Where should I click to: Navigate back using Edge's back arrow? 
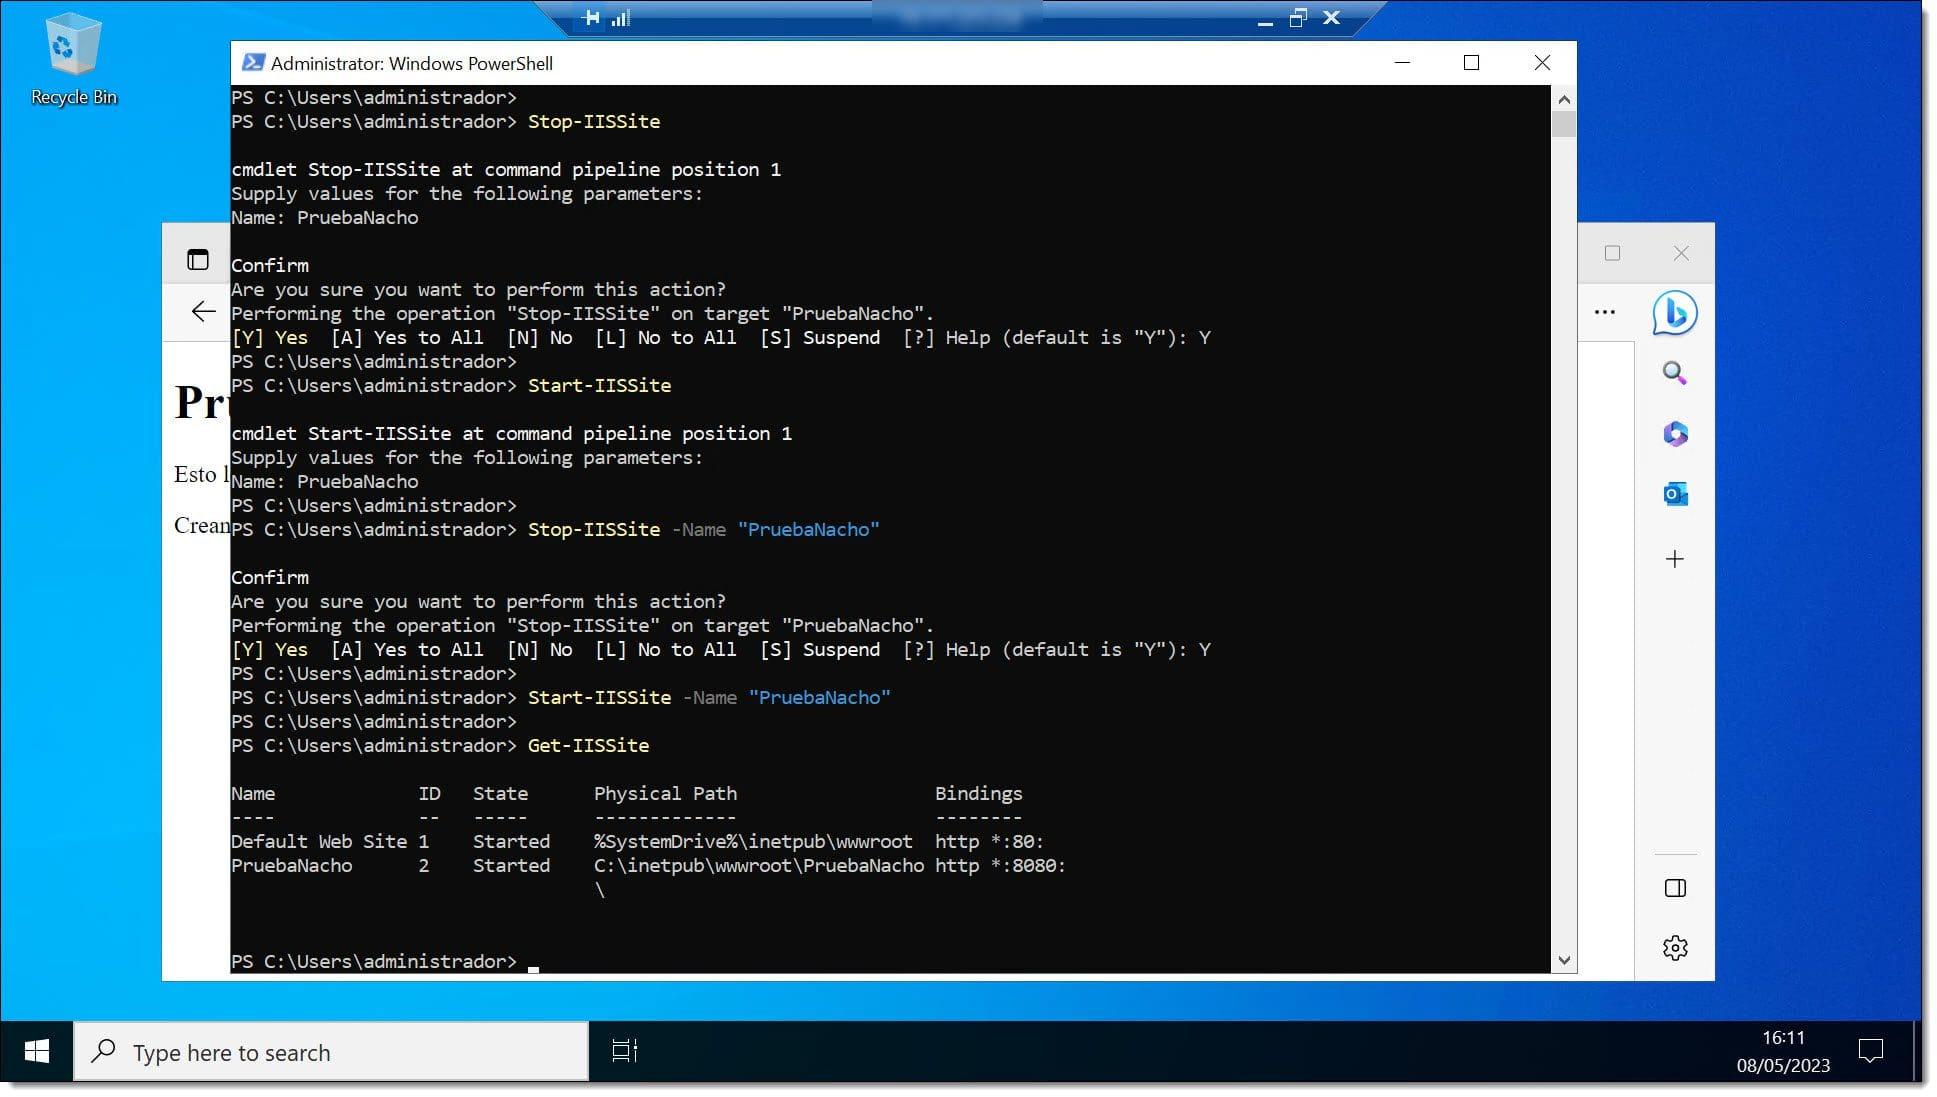point(203,312)
